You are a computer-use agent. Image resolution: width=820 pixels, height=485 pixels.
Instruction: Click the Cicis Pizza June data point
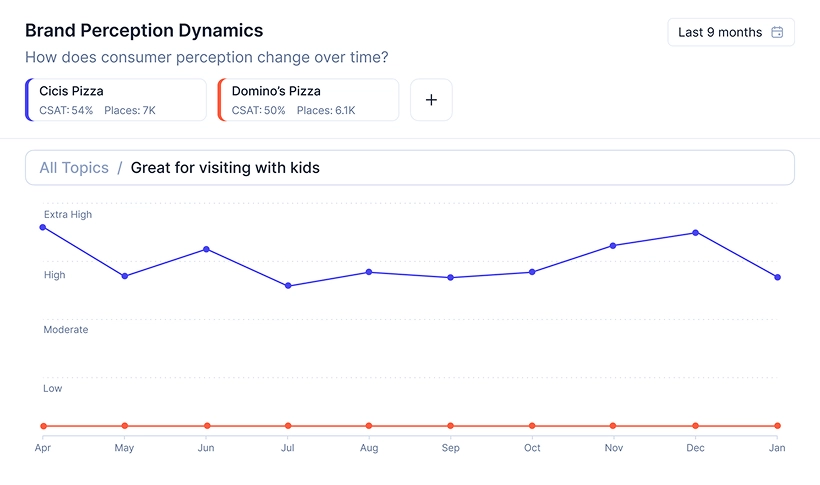[206, 249]
